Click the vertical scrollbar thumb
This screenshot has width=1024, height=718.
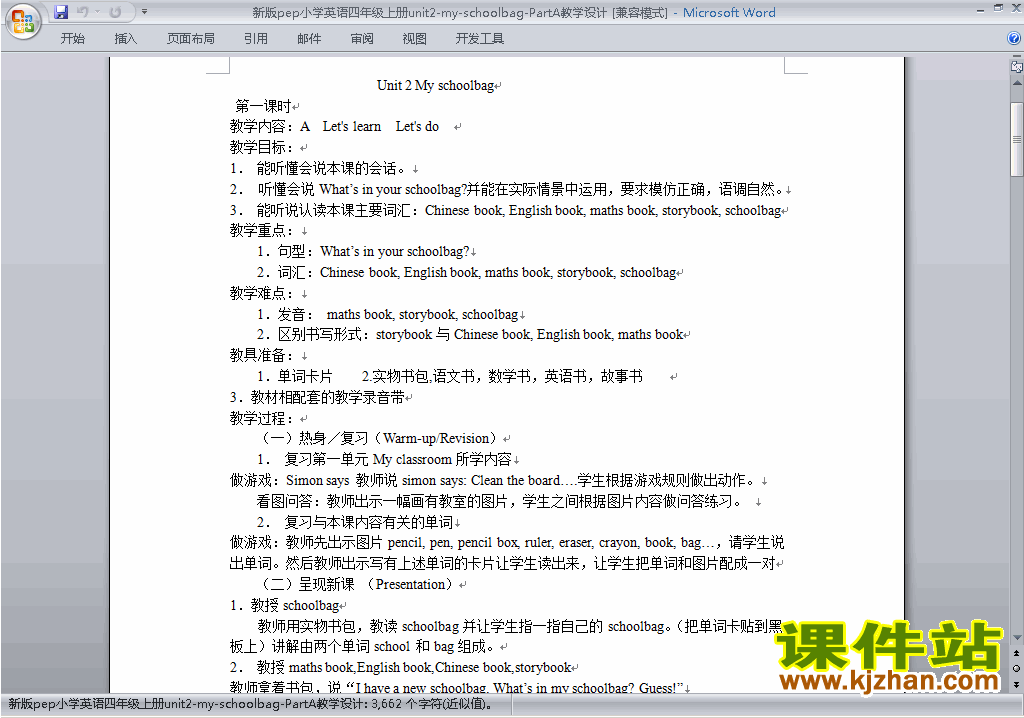pos(1016,139)
